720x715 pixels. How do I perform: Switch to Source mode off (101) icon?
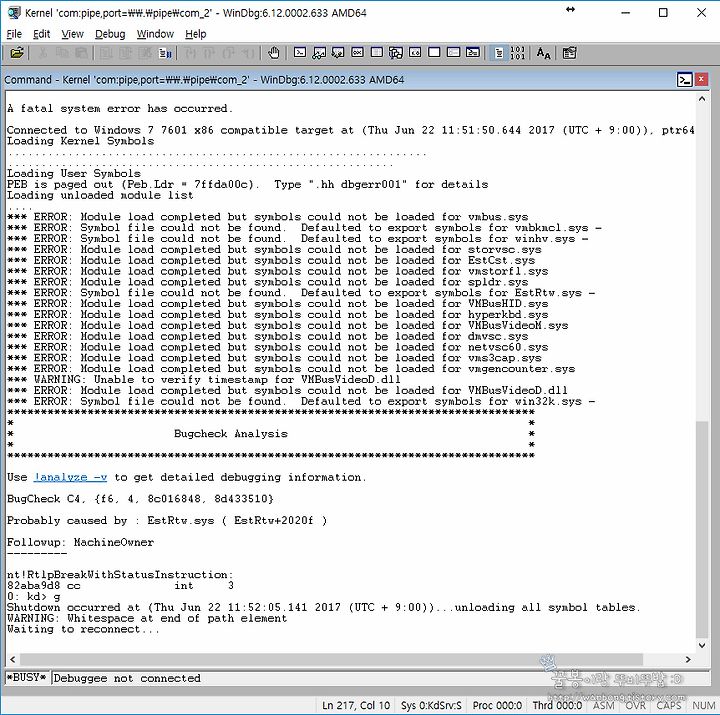[518, 53]
